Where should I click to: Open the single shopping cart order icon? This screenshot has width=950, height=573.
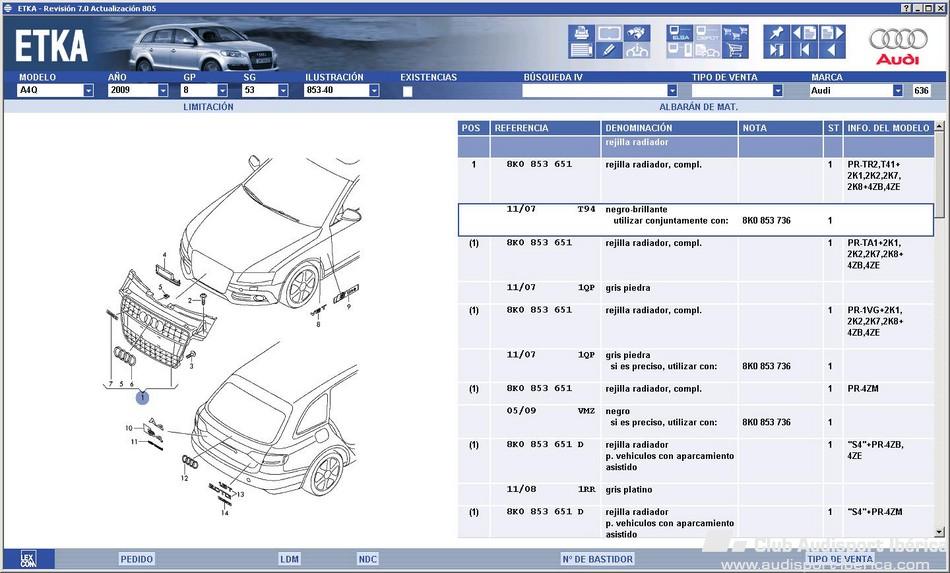click(735, 50)
